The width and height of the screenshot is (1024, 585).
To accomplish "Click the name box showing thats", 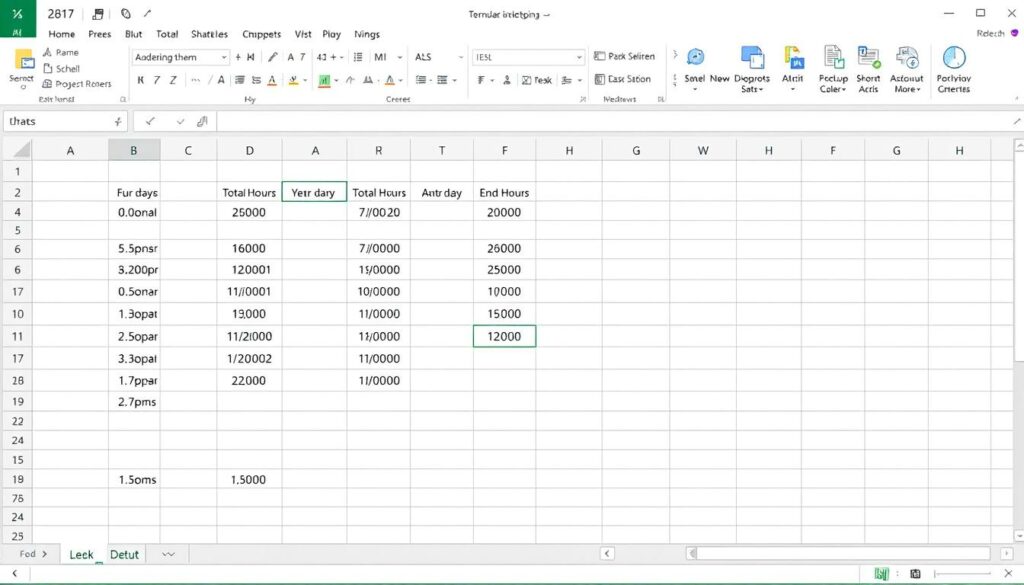I will [64, 121].
